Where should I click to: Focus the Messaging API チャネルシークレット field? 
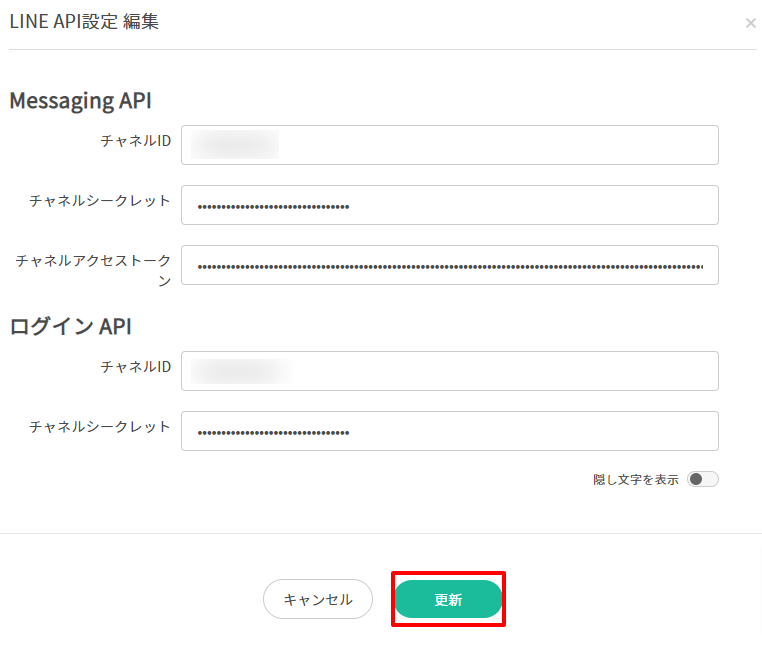coord(450,205)
